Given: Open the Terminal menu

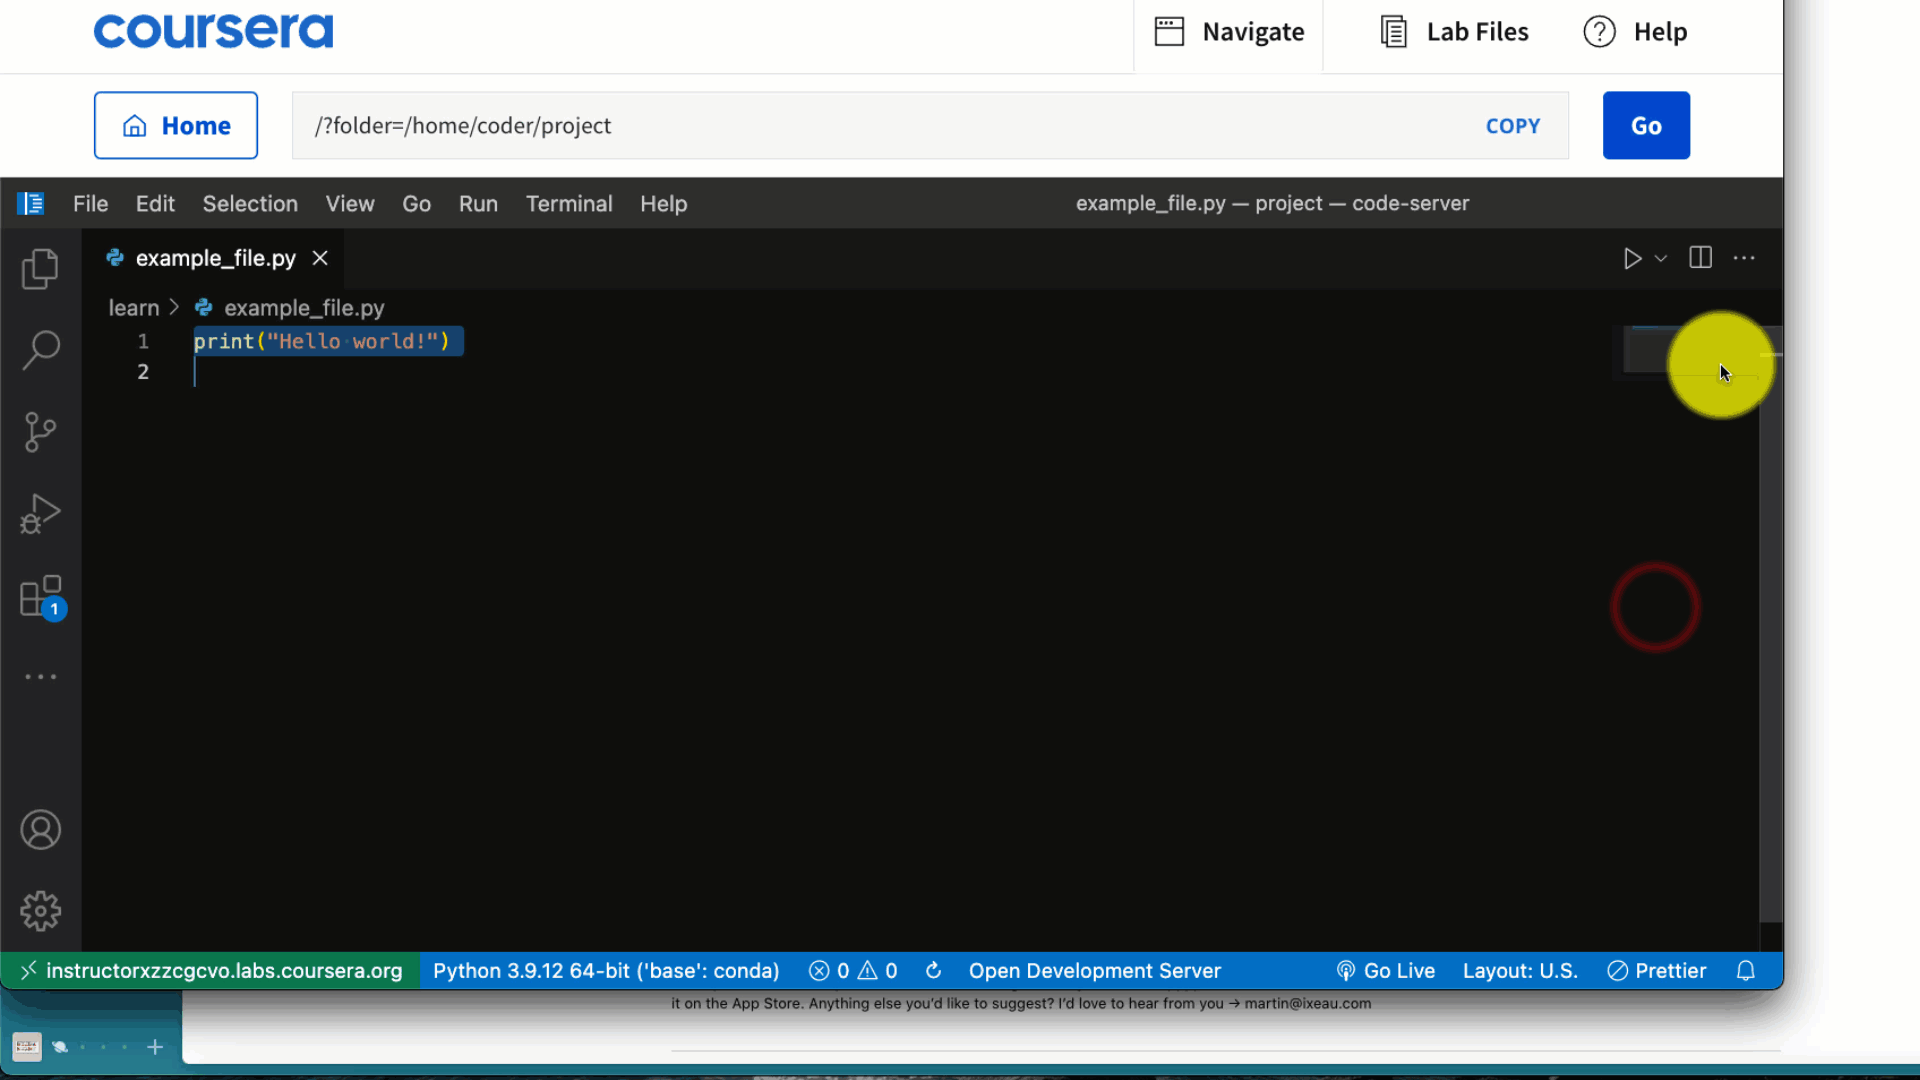Looking at the screenshot, I should pyautogui.click(x=569, y=204).
